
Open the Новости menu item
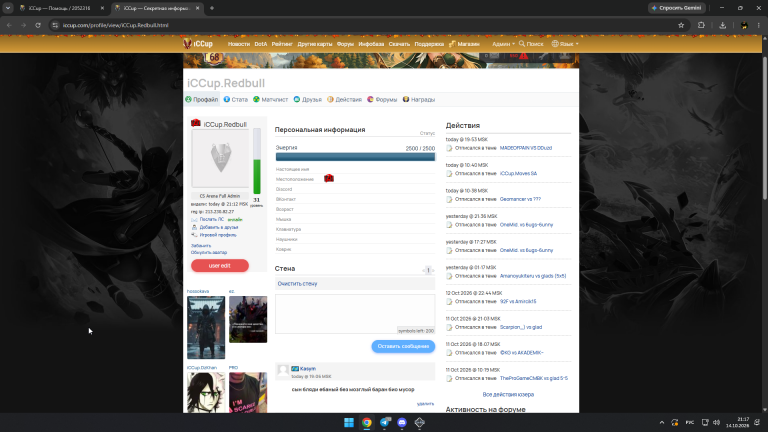[x=239, y=44]
